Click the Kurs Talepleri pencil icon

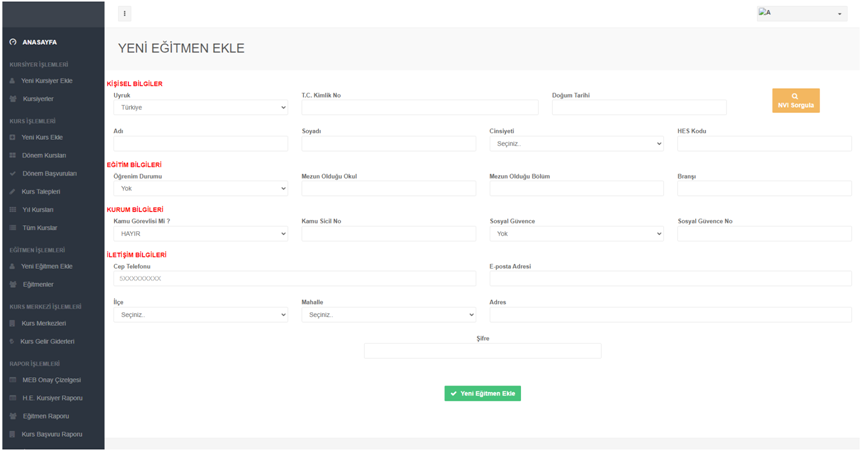click(x=13, y=192)
